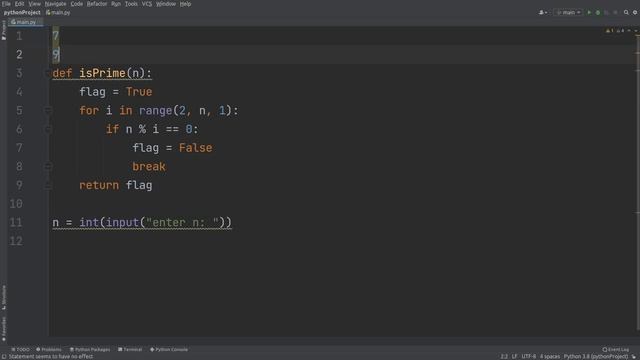
Task: Change the LF line separator setting
Action: [x=515, y=357]
